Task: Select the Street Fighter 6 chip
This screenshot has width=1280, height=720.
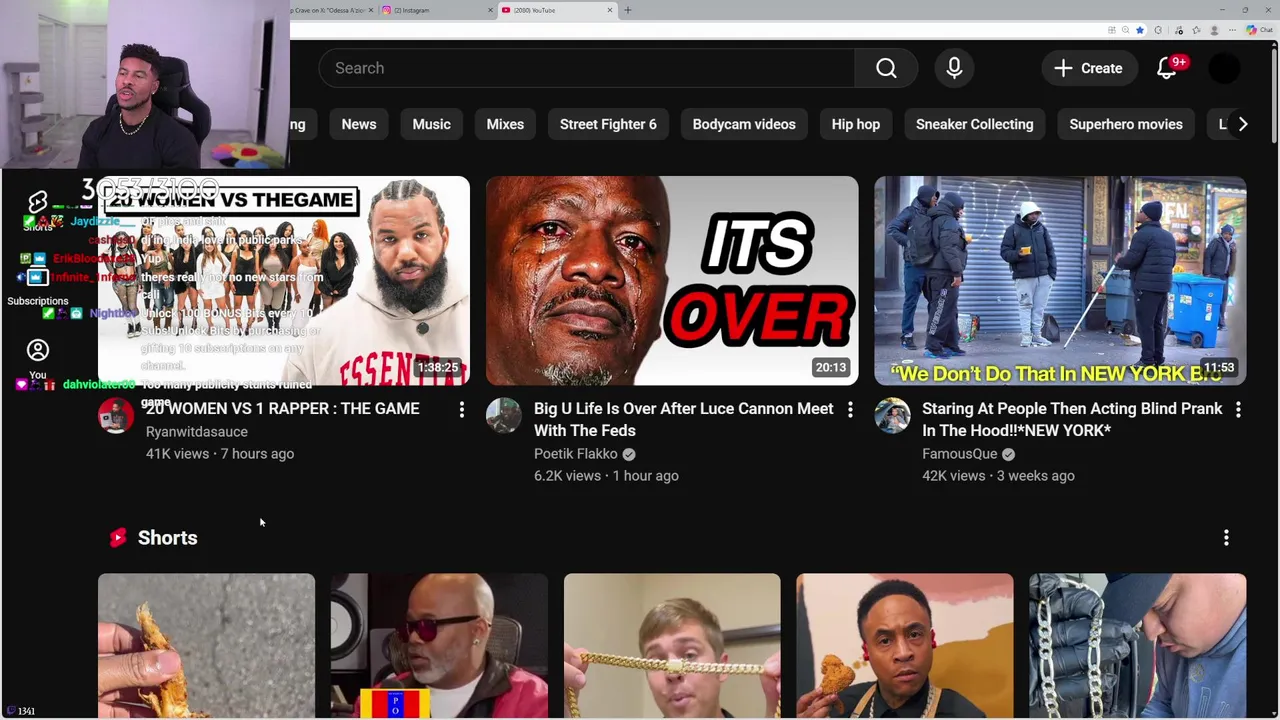Action: coord(608,124)
